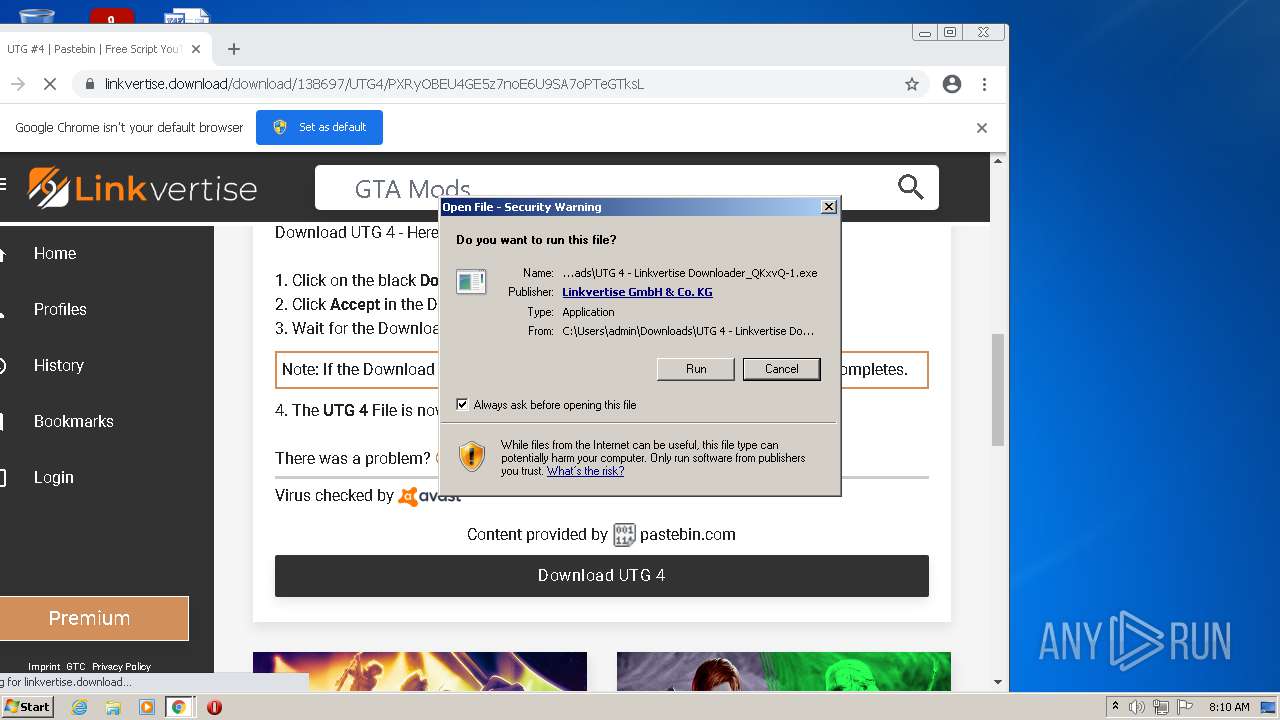Click the right green game thumbnail
Viewport: 1280px width, 720px height.
784,671
